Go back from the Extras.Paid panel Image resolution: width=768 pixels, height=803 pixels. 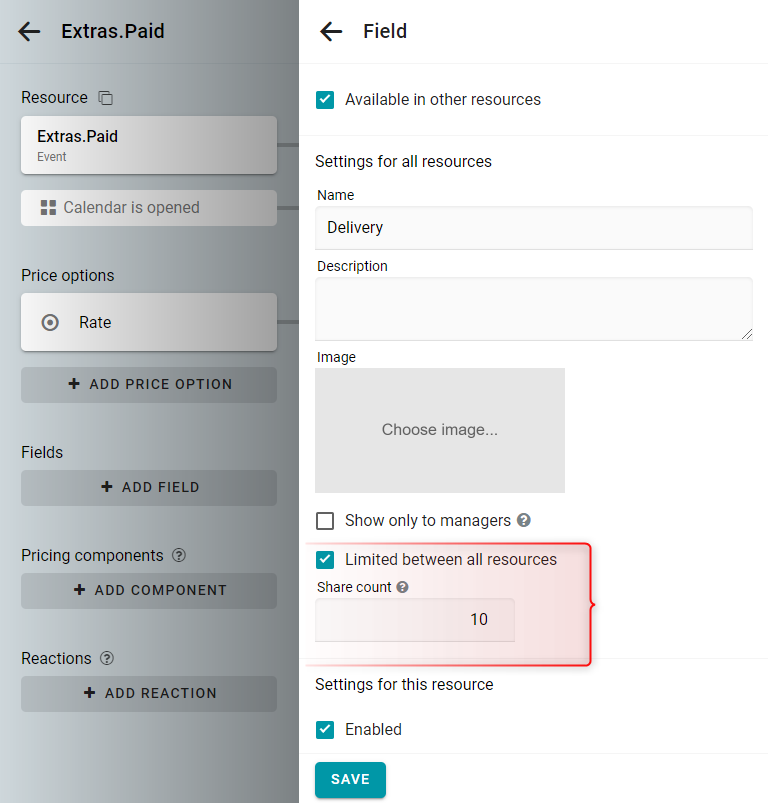point(29,32)
